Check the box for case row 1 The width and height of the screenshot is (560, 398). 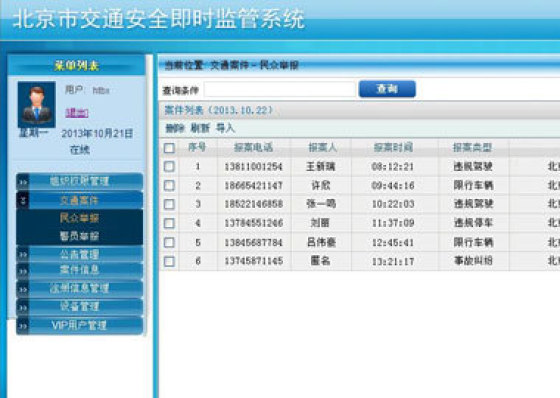169,166
